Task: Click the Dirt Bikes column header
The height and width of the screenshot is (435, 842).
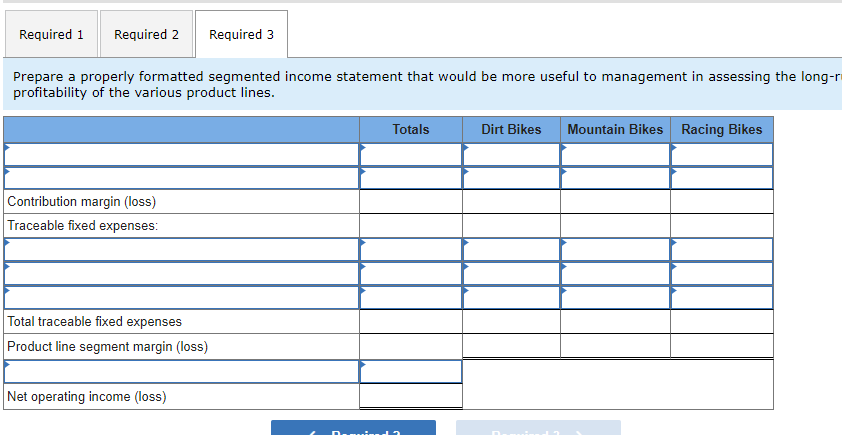Action: (511, 129)
